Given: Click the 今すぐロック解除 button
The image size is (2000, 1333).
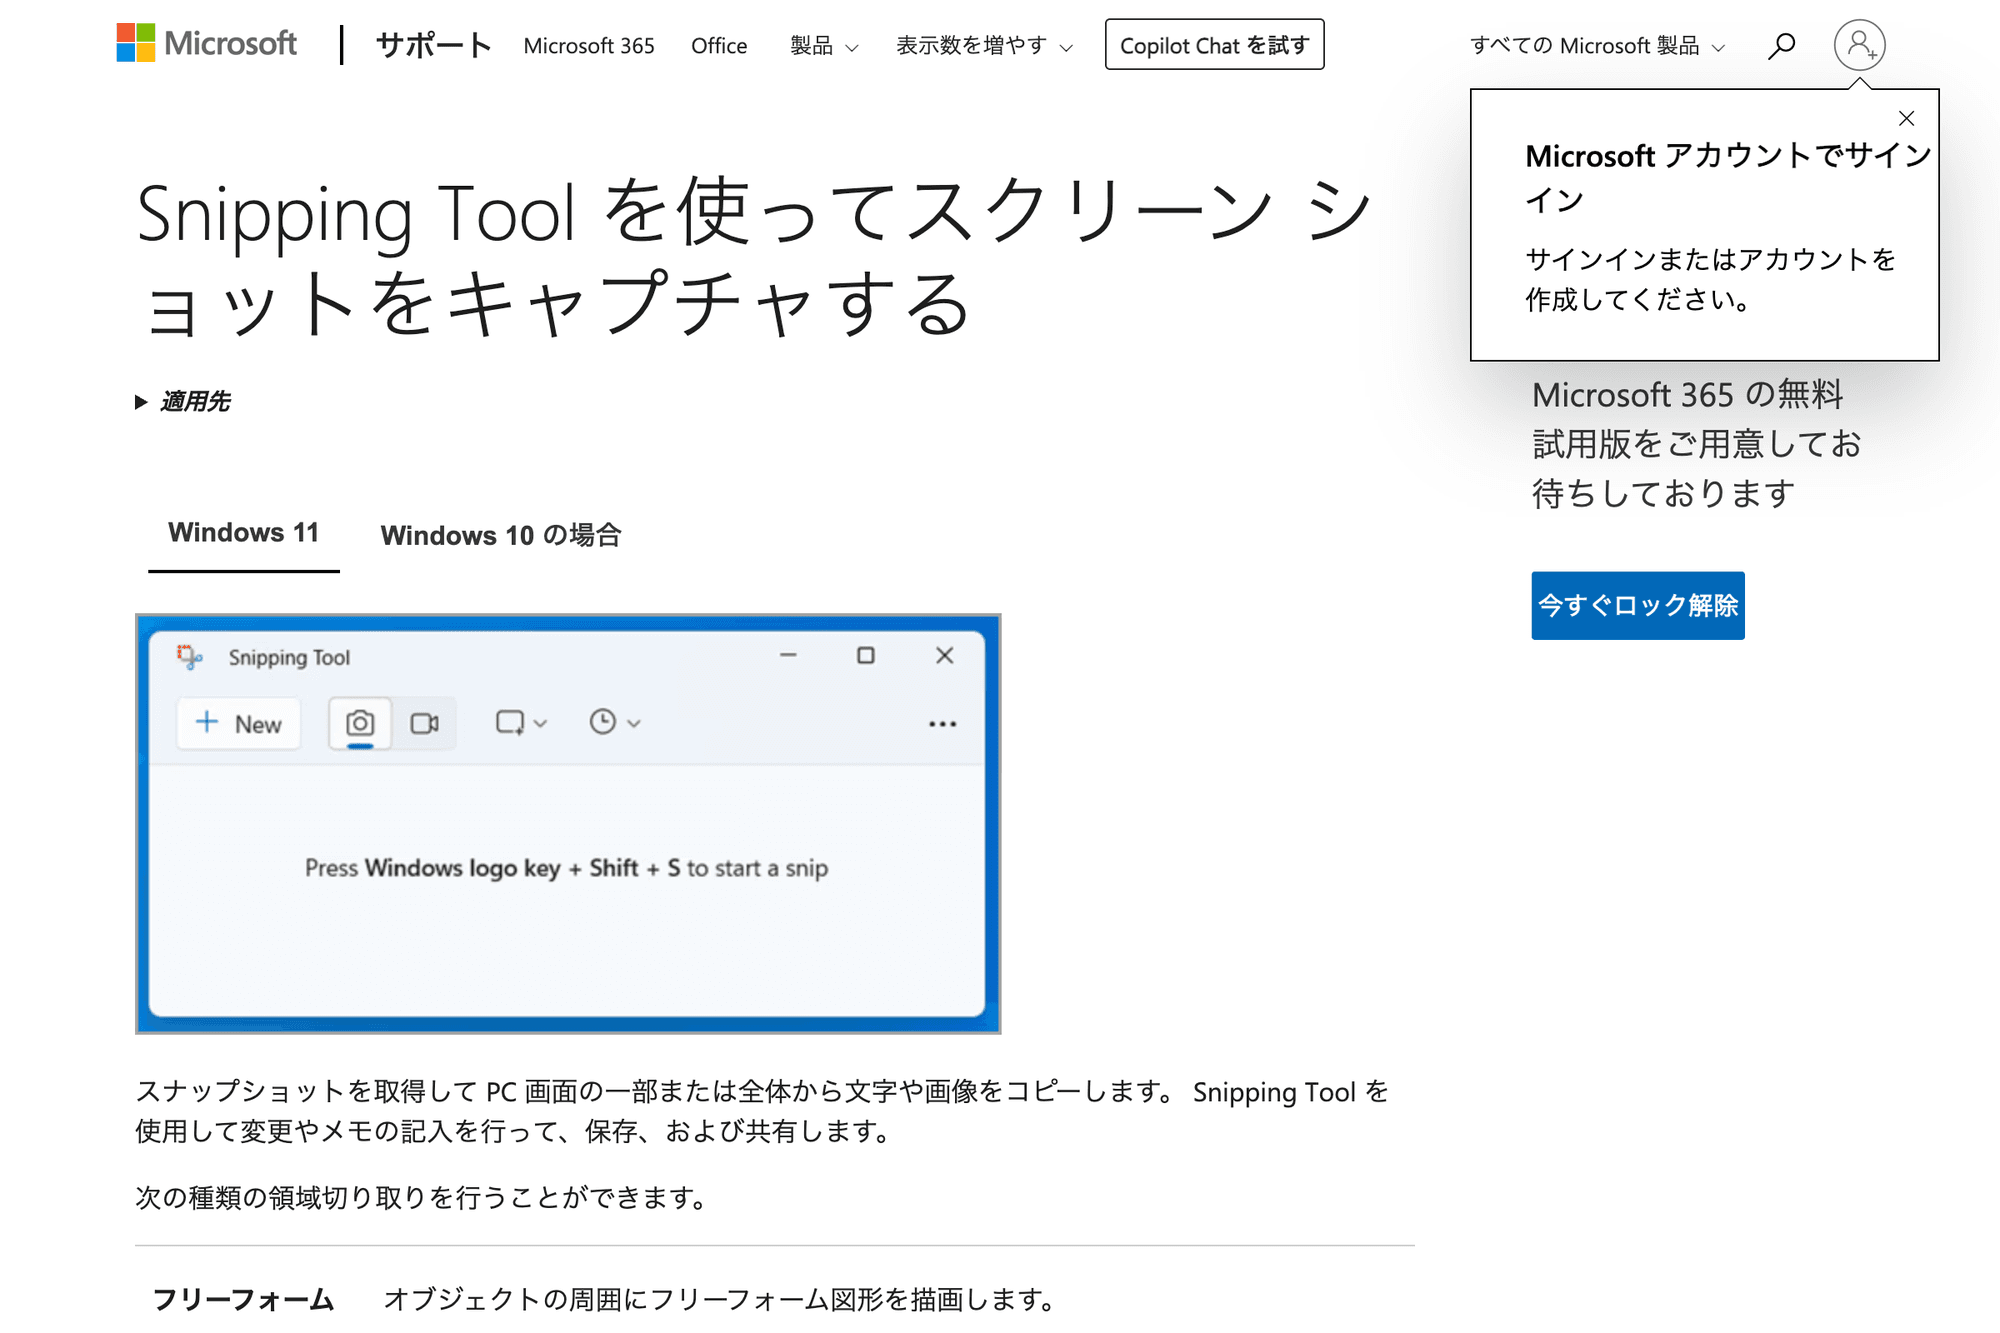Looking at the screenshot, I should 1638,605.
